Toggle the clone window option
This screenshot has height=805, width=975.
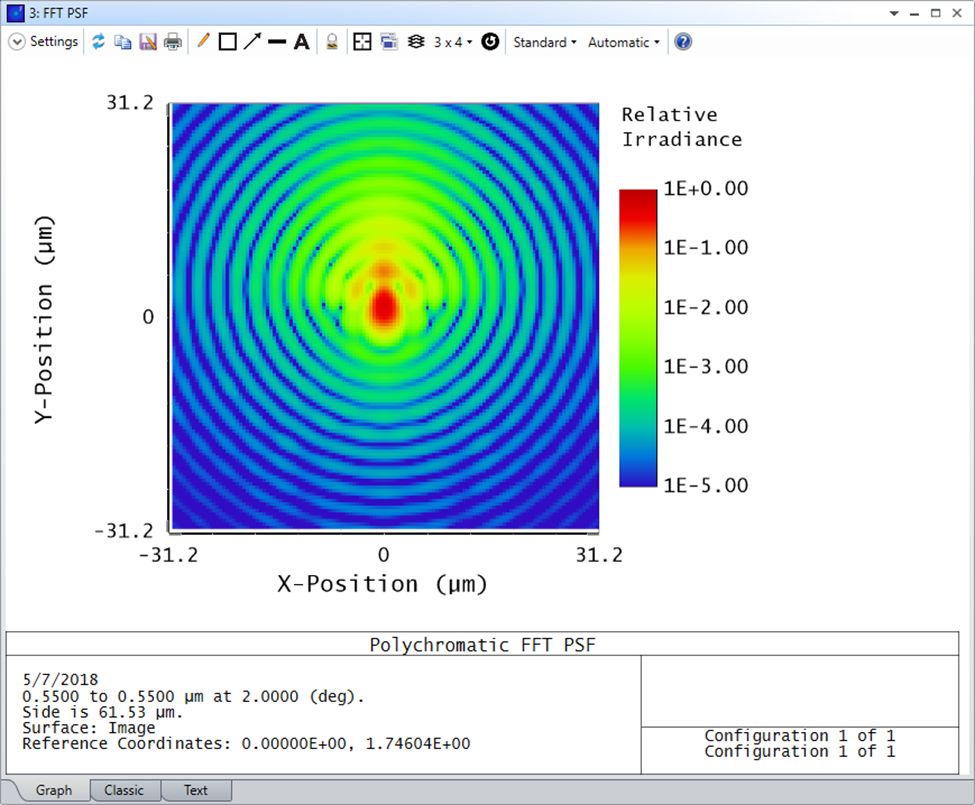388,42
